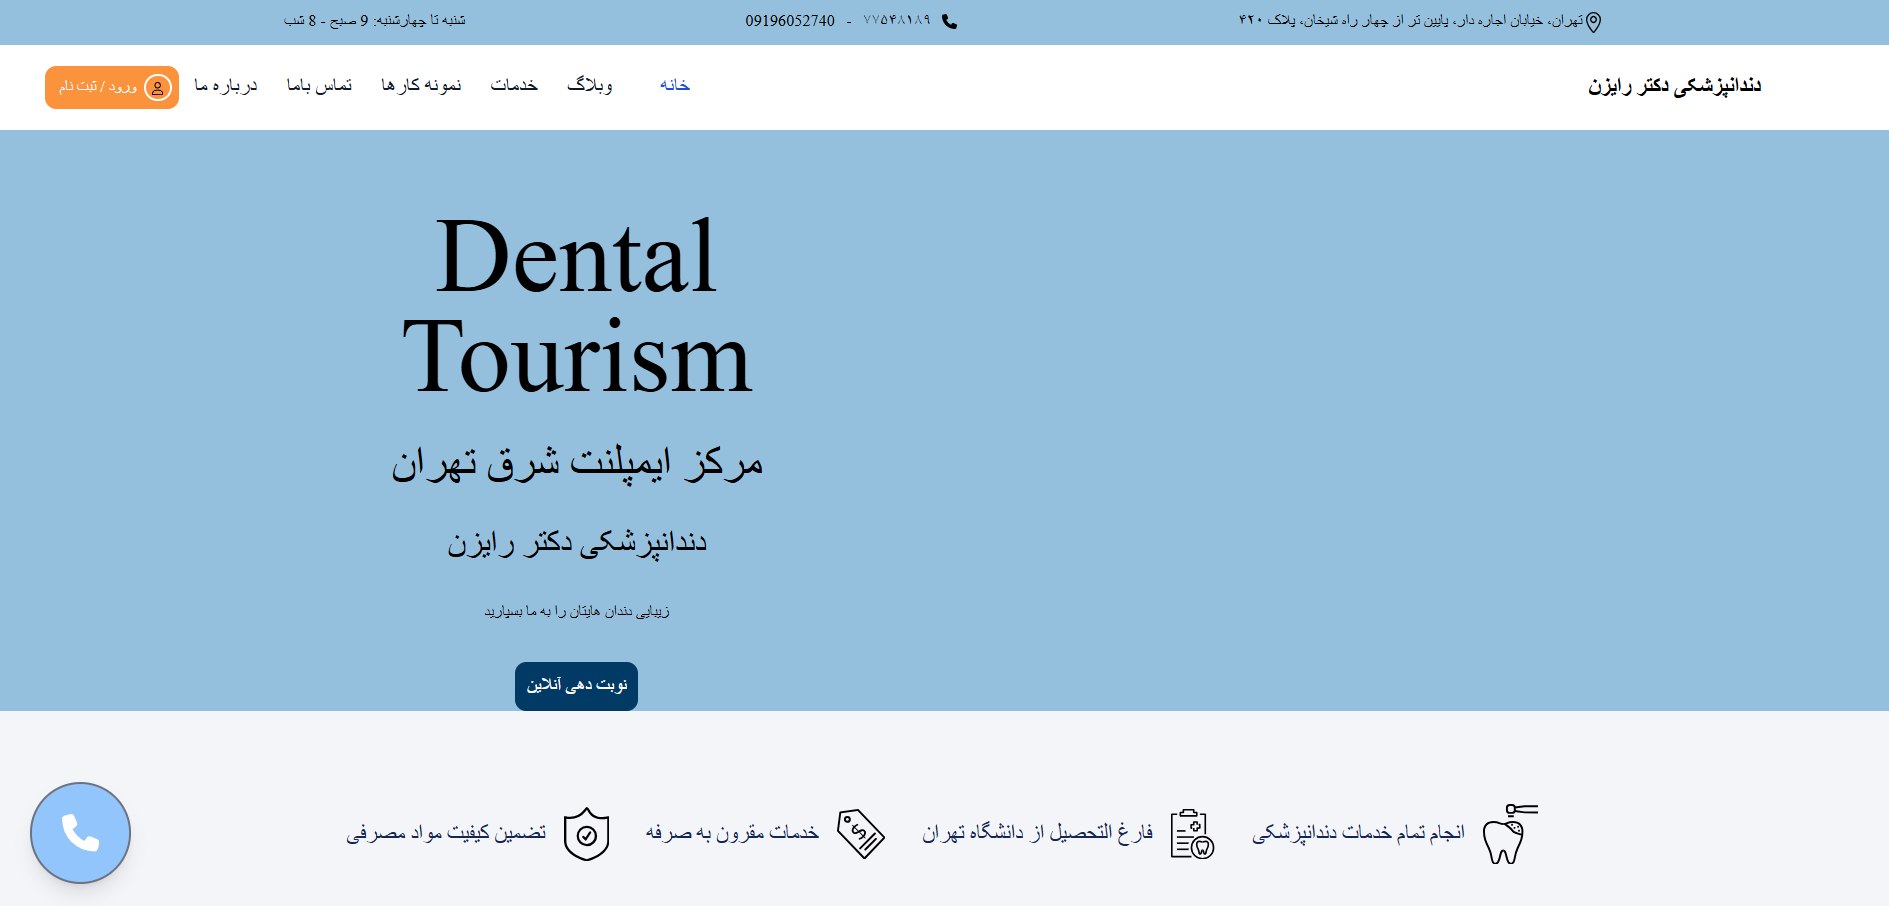Click the working hours text شنبه تا چهارشنبه

375,21
